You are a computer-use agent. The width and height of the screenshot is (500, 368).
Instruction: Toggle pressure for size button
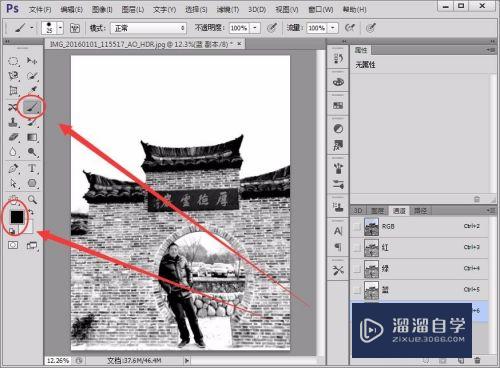(371, 28)
